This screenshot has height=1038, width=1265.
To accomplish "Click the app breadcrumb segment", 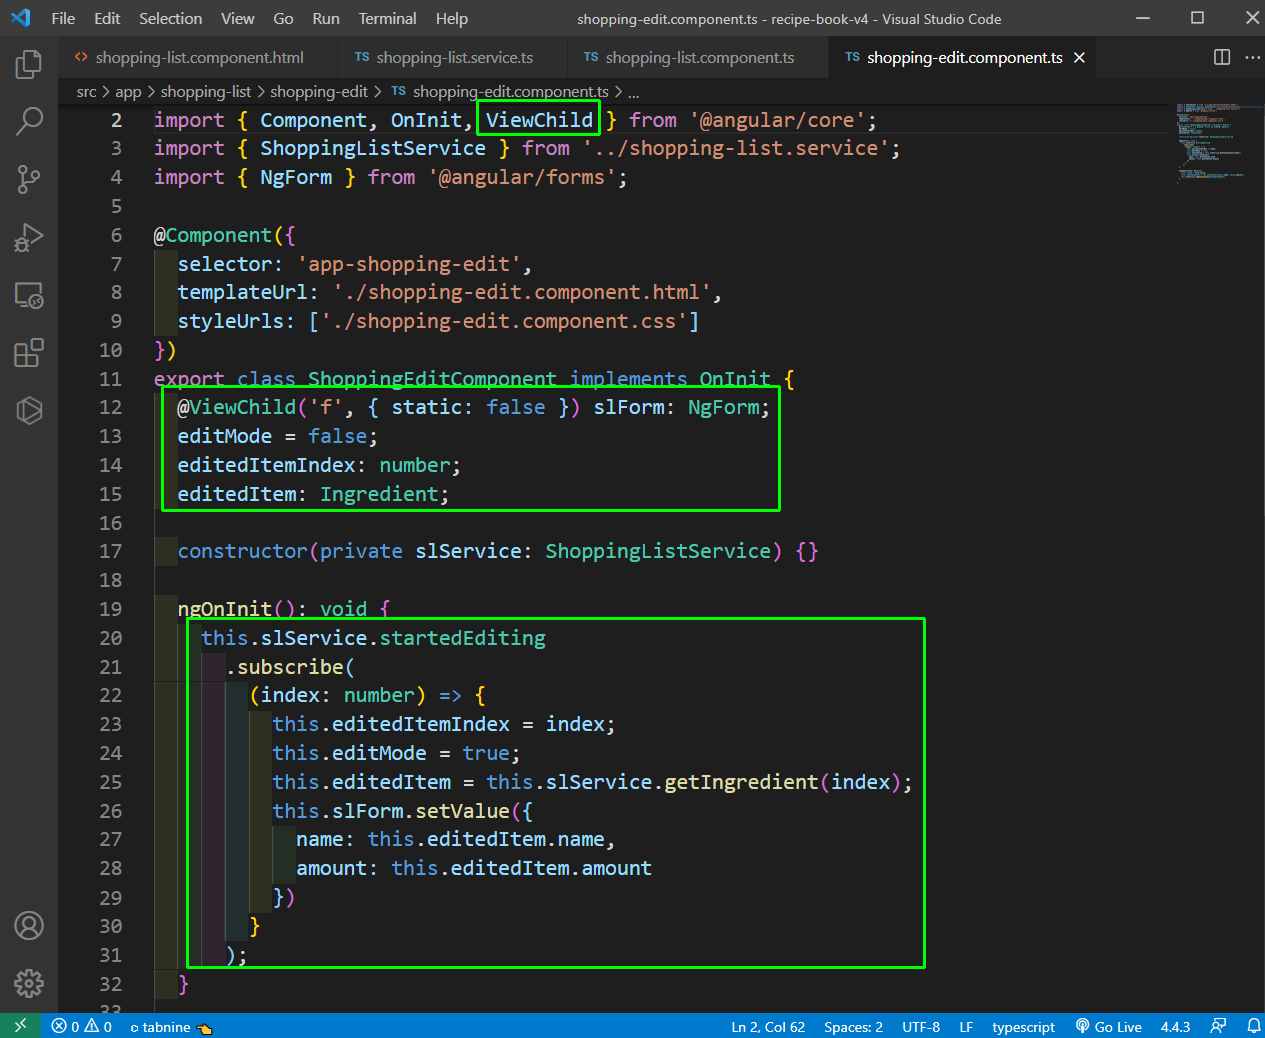I will point(128,91).
